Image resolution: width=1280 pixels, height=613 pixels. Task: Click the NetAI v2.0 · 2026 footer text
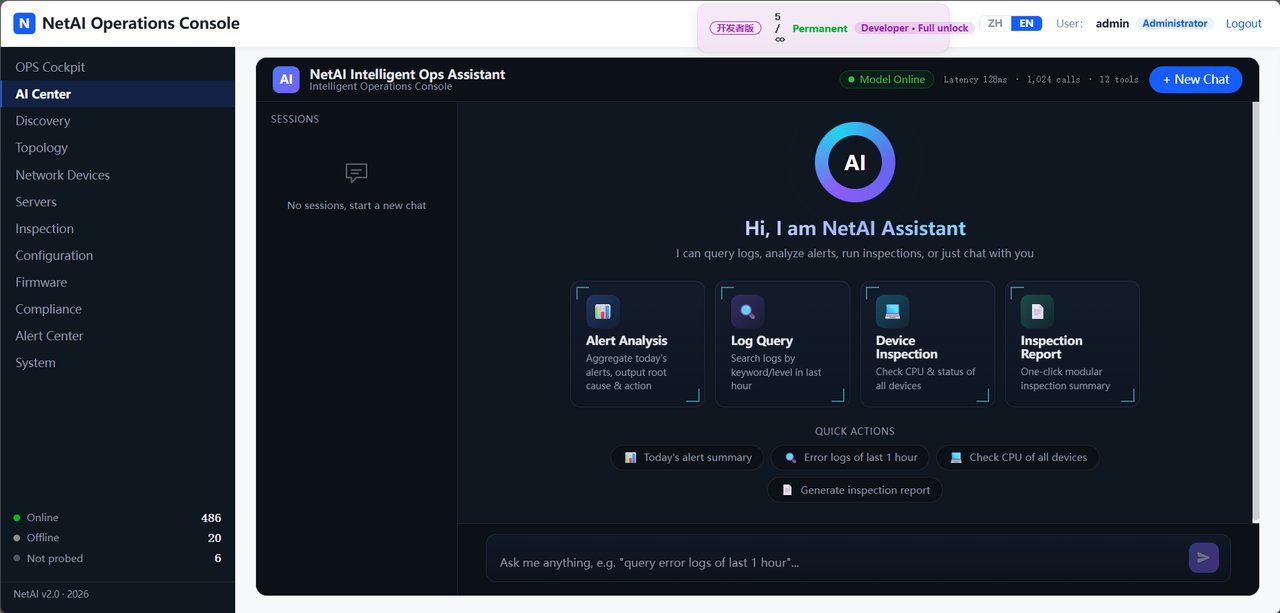pyautogui.click(x=51, y=594)
